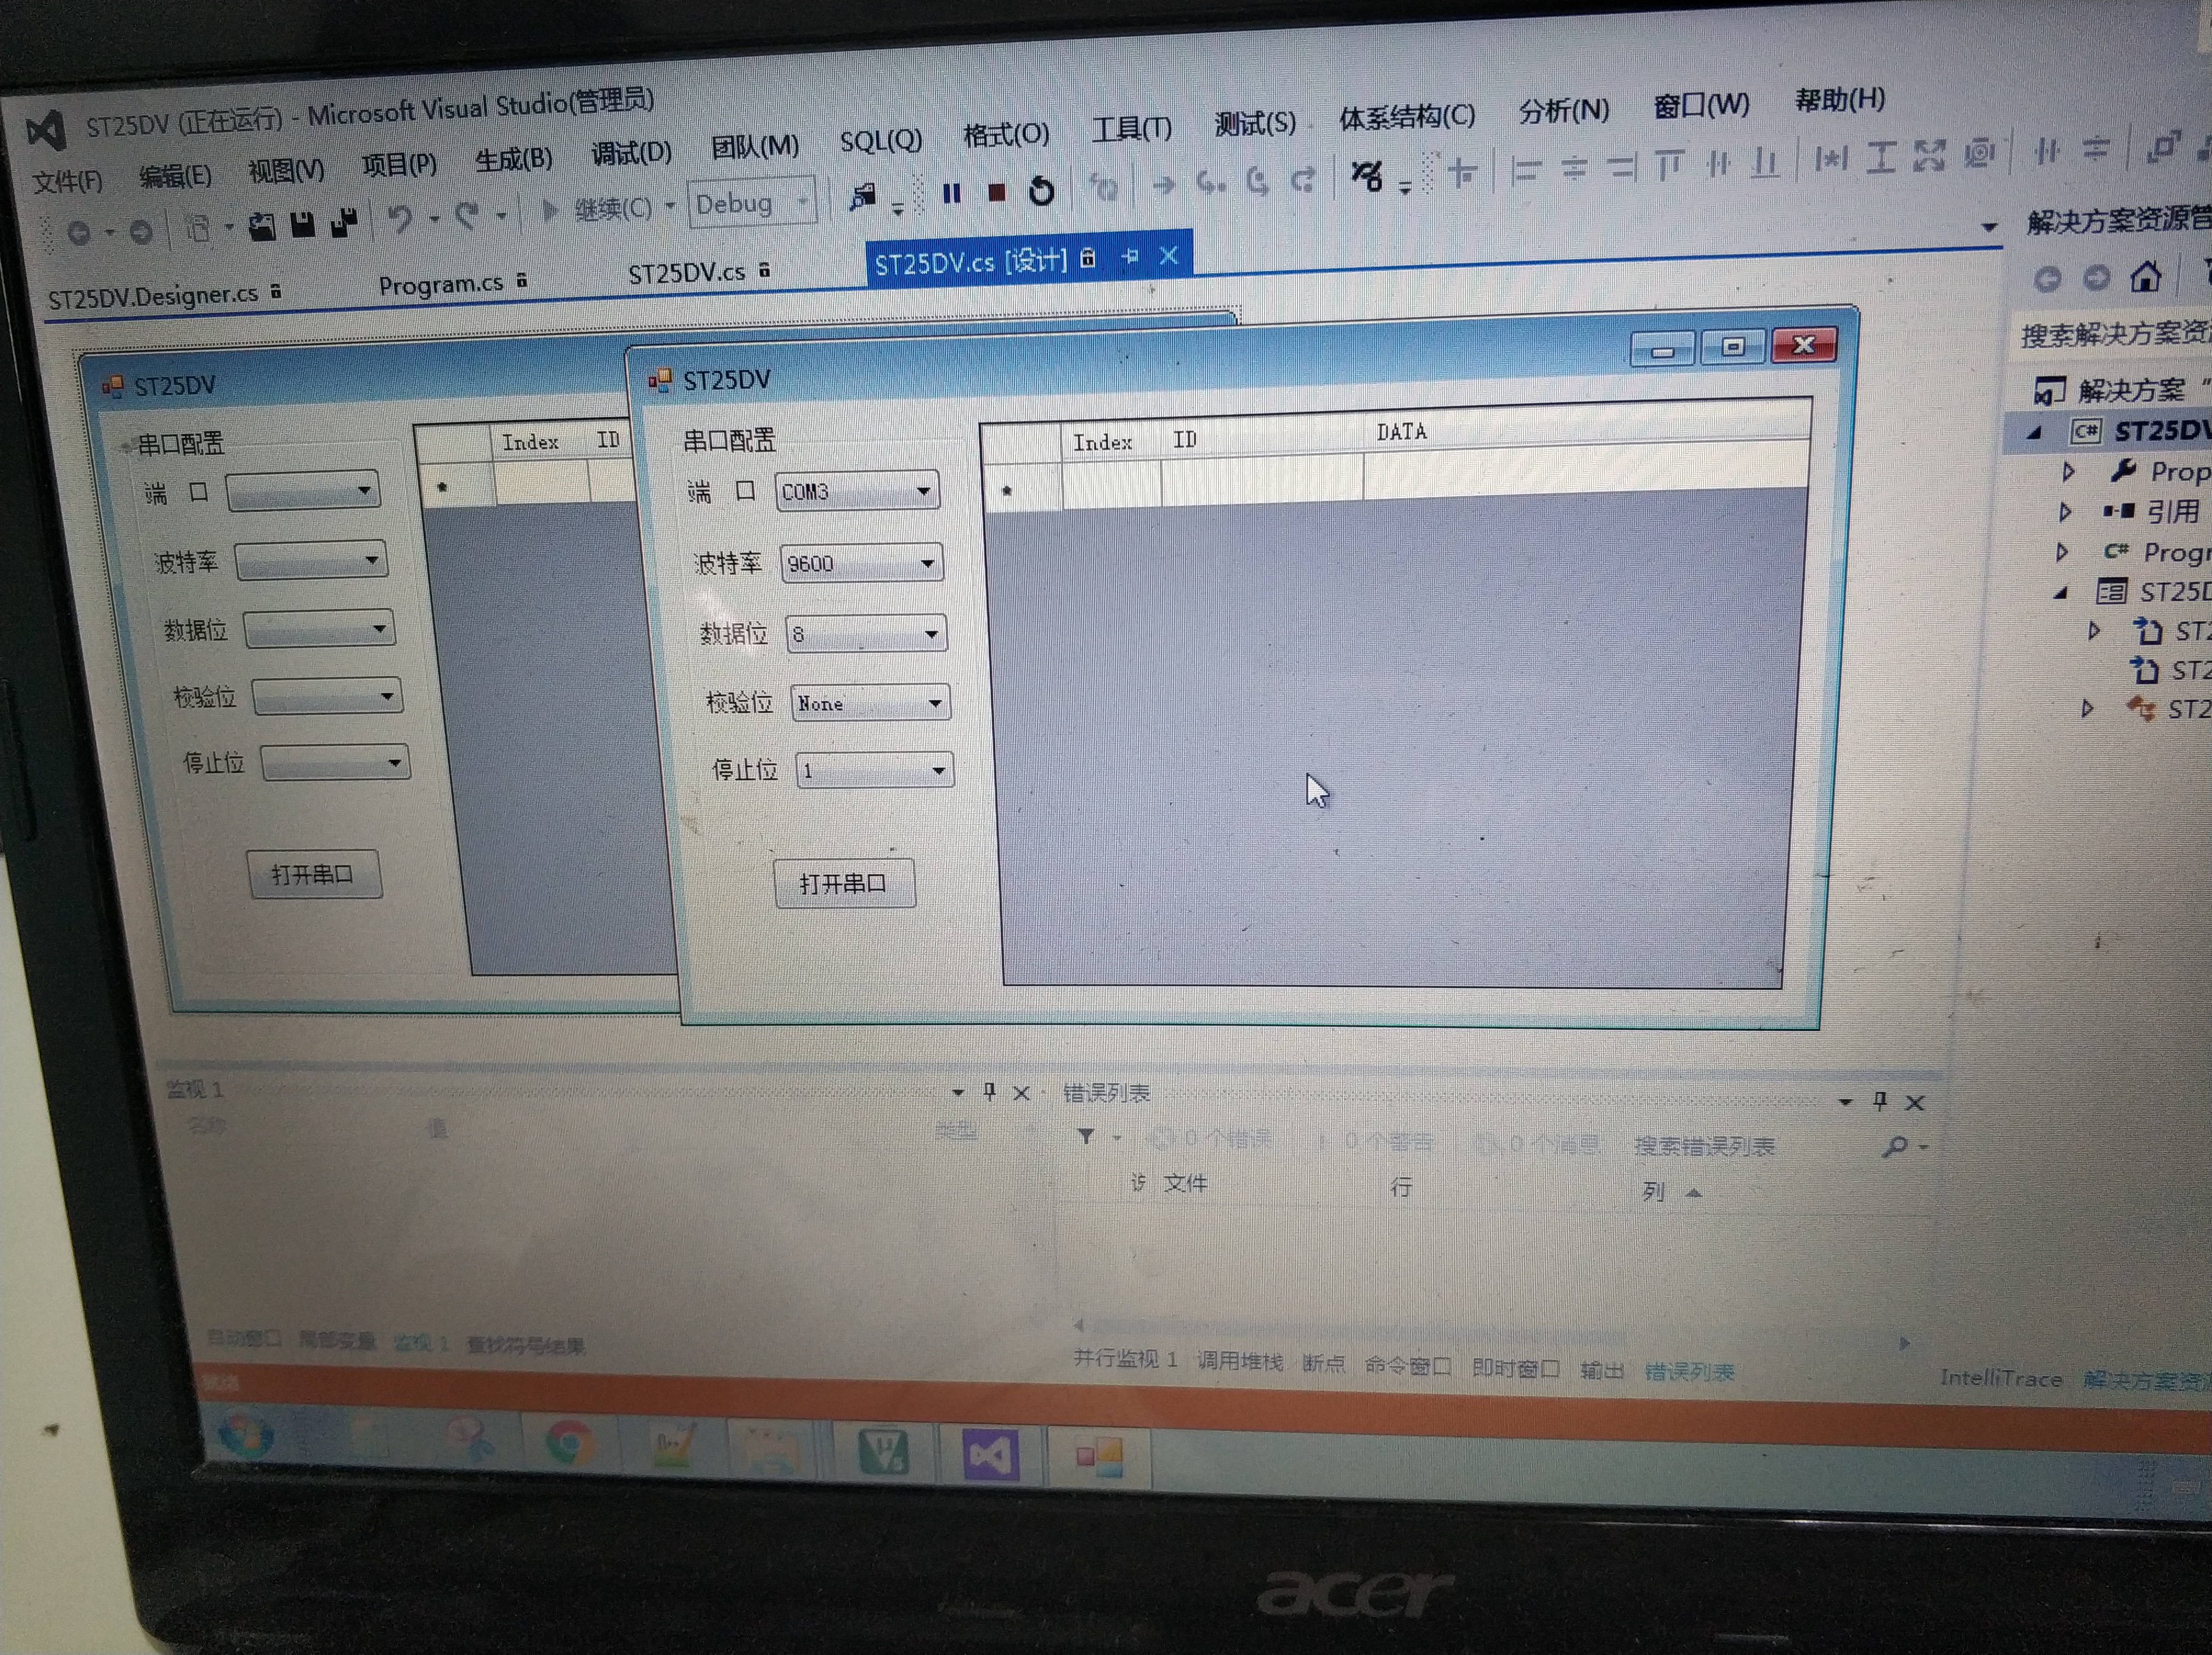Expand the Properties node in Solution Explorer

coord(2068,471)
